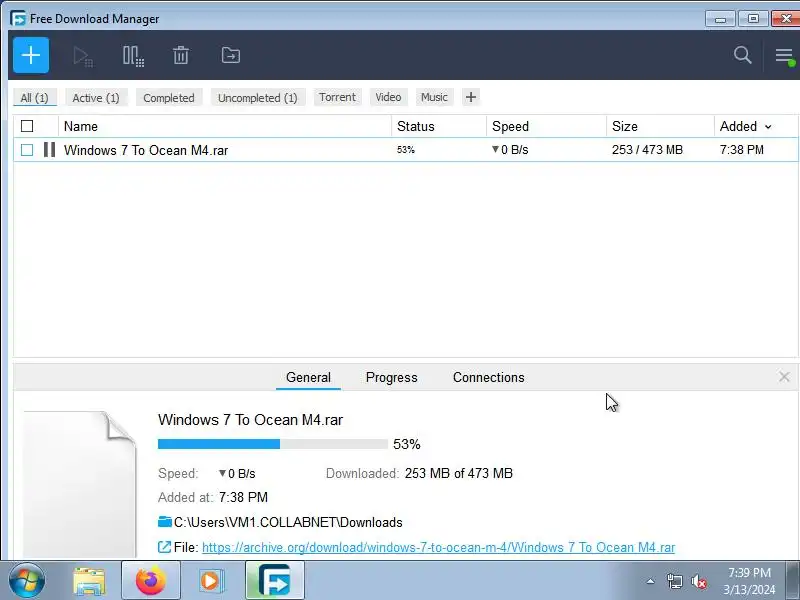Click the blue plus add download button
Image resolution: width=800 pixels, height=600 pixels.
point(31,55)
